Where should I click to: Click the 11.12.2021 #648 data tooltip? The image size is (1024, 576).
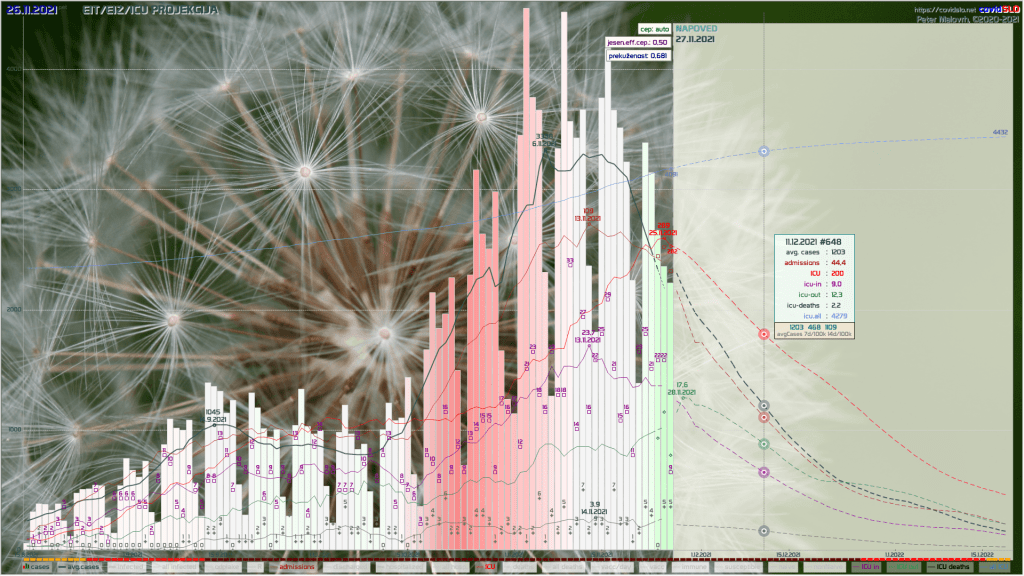point(817,242)
